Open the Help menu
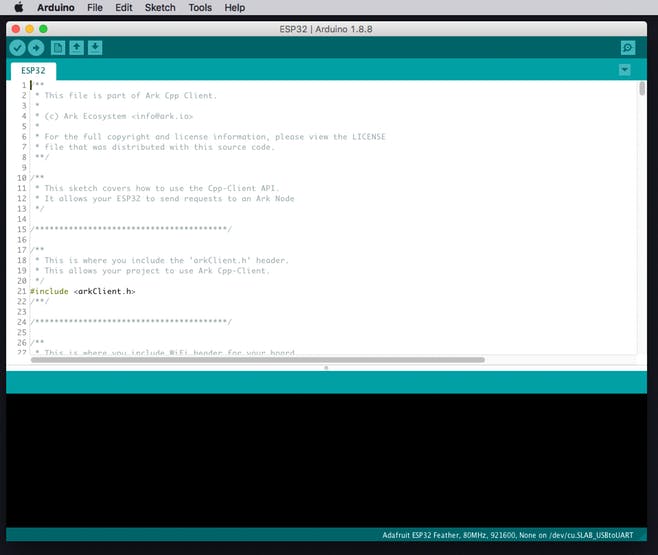Screen dimensions: 658x555 [x=235, y=7]
